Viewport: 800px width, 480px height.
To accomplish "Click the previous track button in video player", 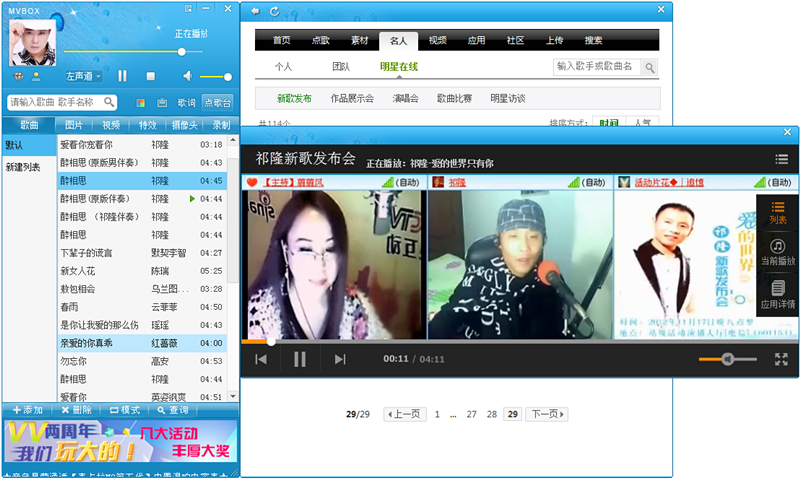I will coord(261,359).
